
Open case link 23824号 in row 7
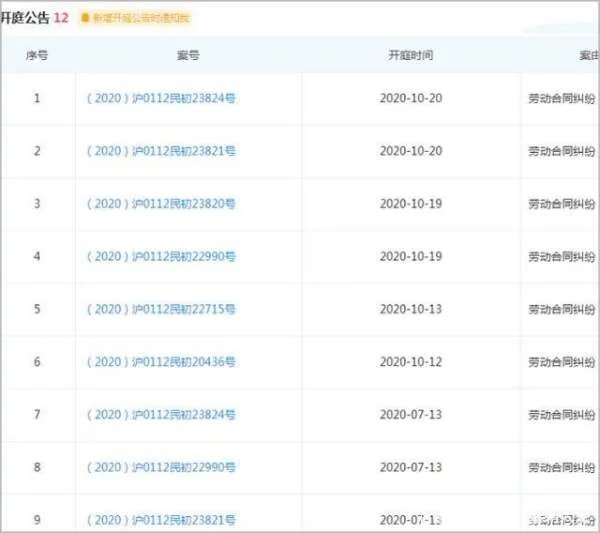tap(161, 415)
